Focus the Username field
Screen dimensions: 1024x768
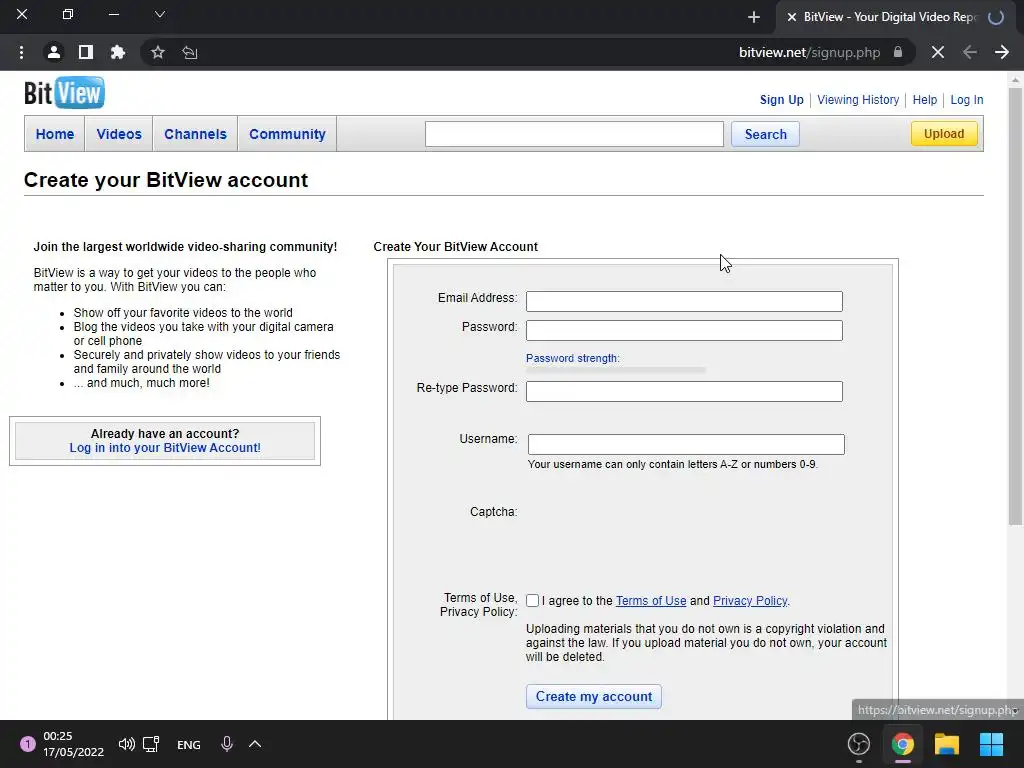tap(686, 444)
